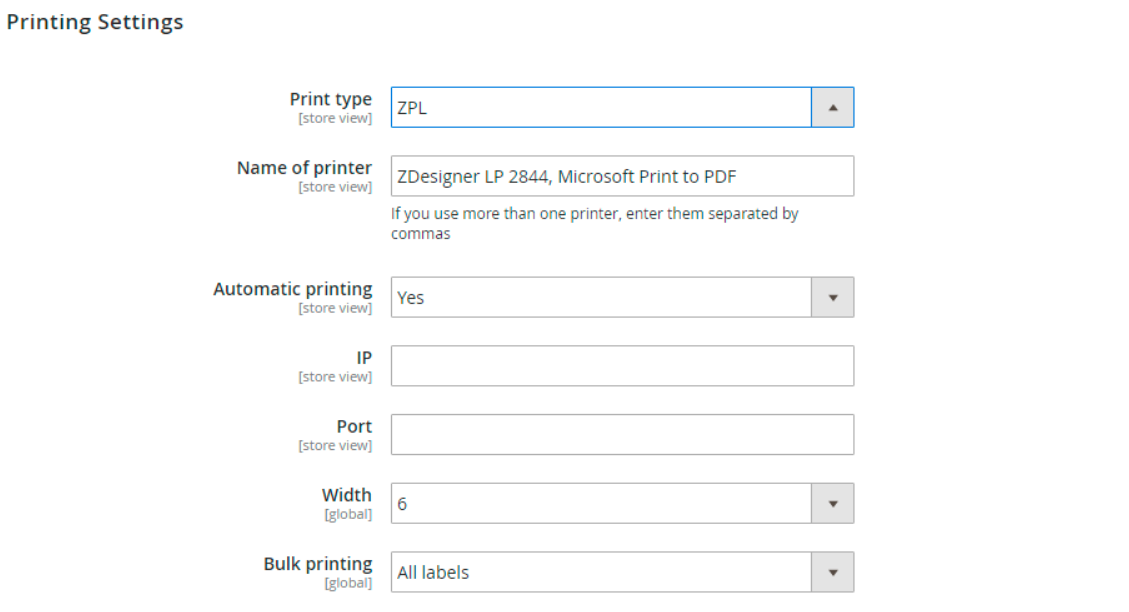Image resolution: width=1129 pixels, height=612 pixels.
Task: Click into the empty Port field
Action: (622, 435)
